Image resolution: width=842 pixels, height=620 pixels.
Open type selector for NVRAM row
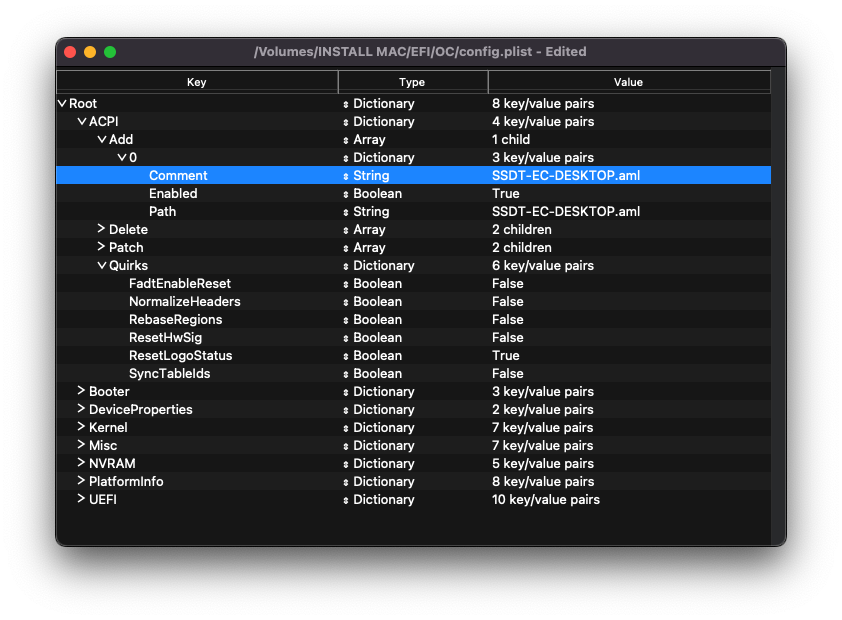pos(346,464)
